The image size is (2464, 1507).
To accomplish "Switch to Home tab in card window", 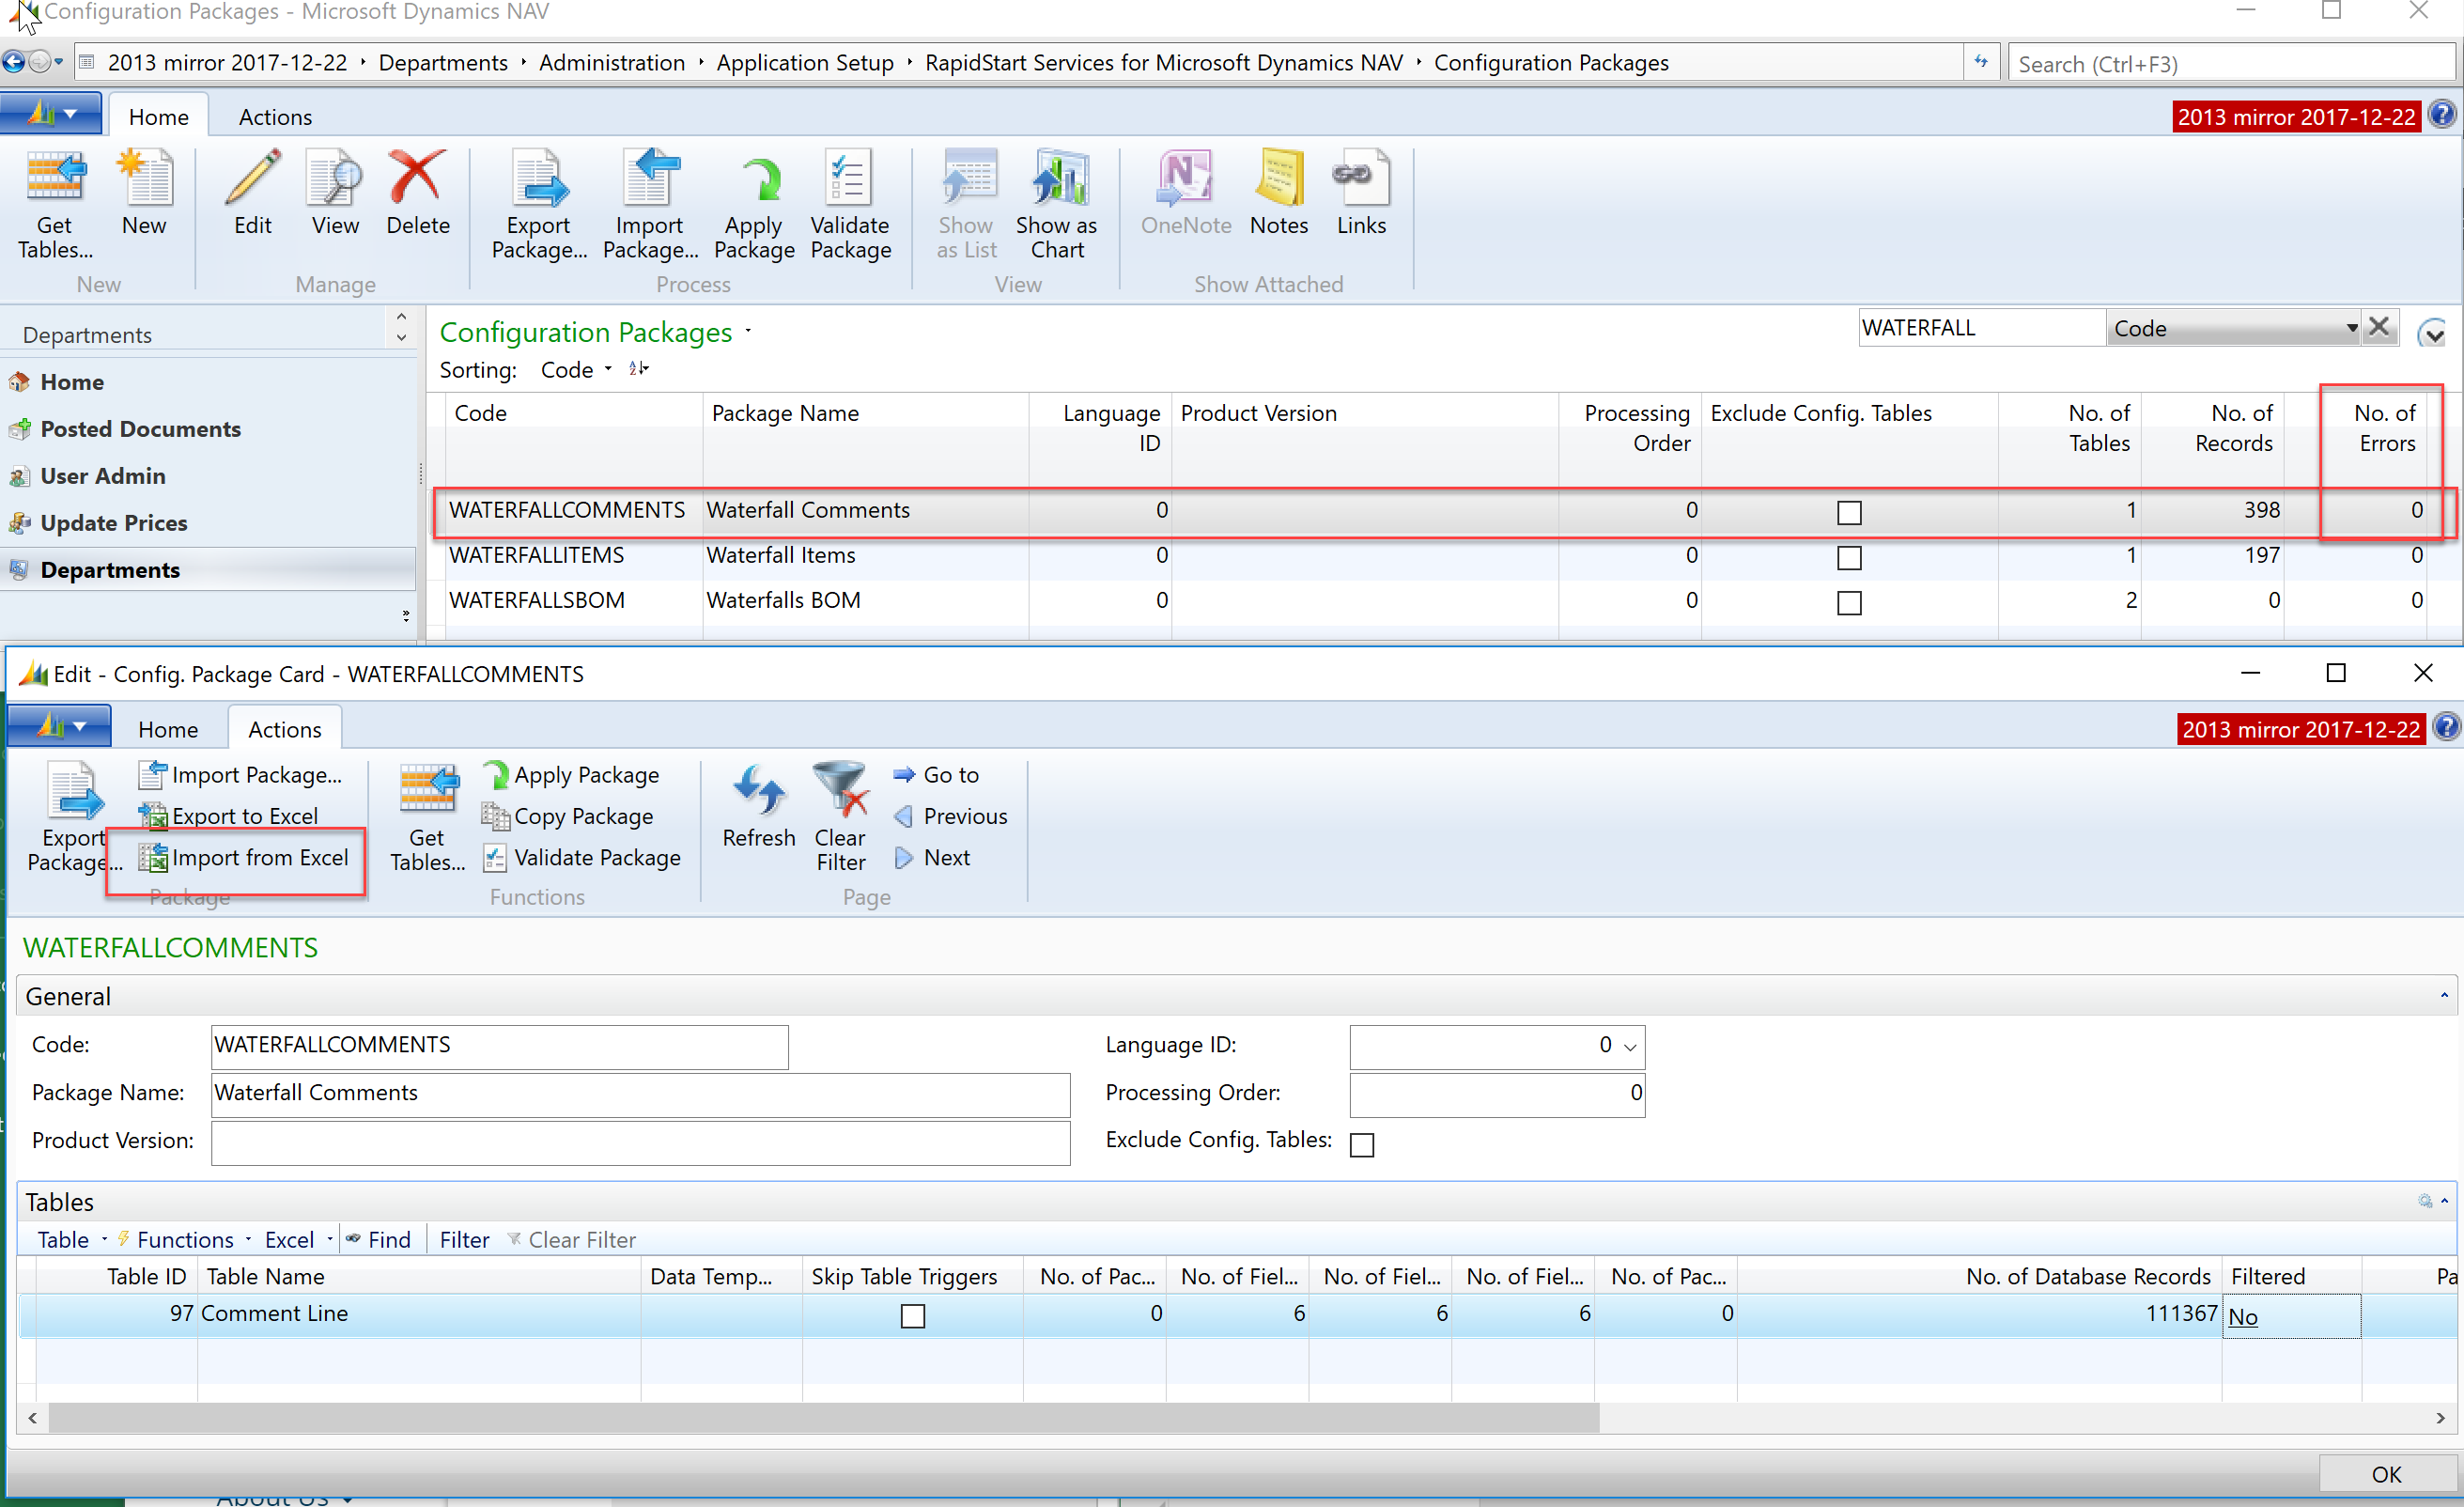I will click(x=168, y=729).
